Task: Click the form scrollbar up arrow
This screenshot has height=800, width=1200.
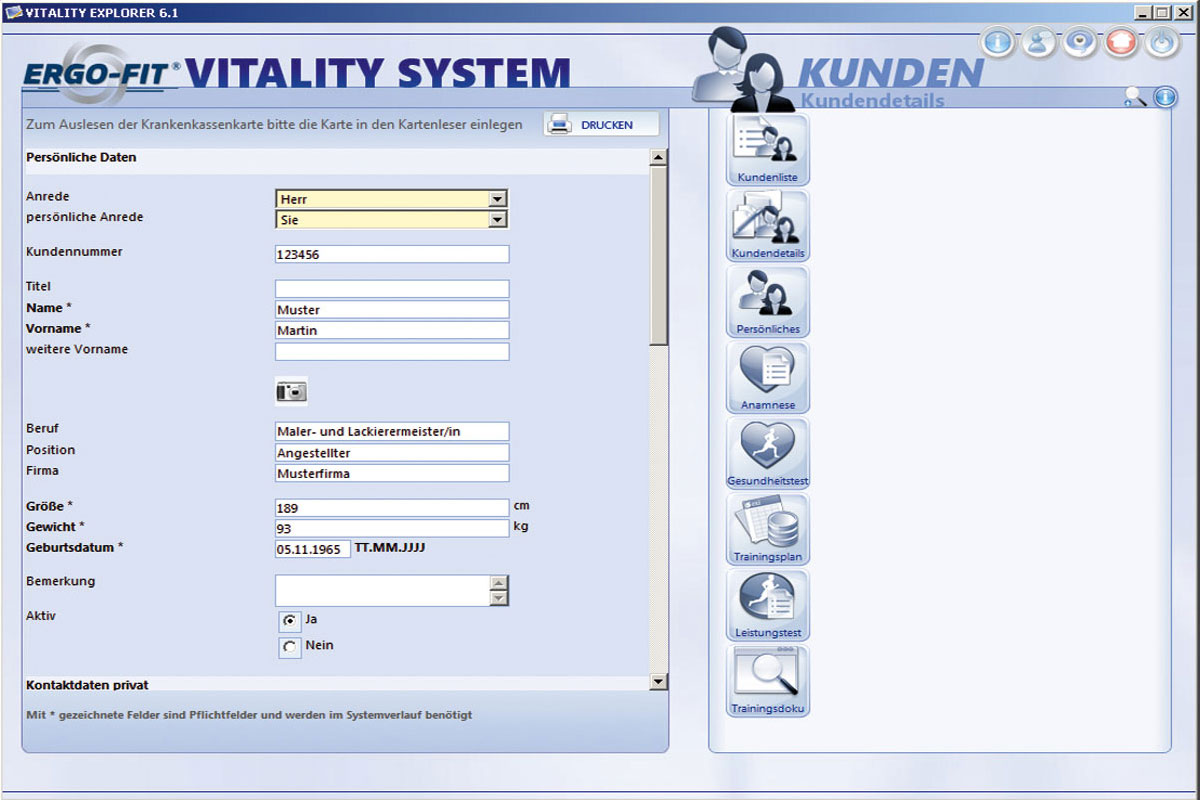Action: coord(658,157)
